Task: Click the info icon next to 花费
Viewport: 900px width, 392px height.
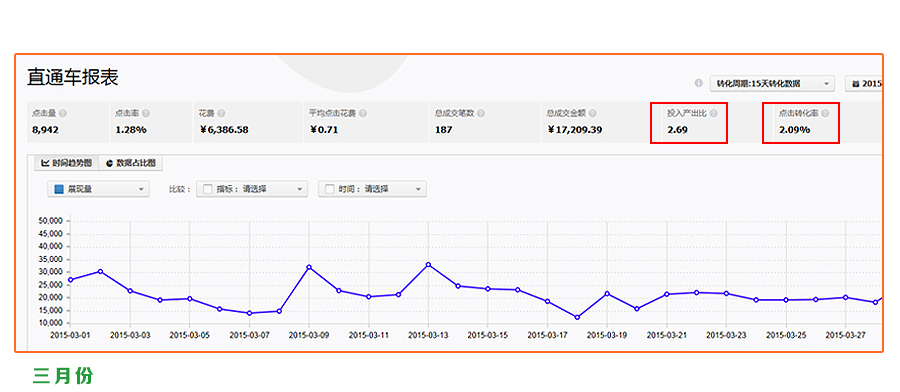Action: (222, 114)
